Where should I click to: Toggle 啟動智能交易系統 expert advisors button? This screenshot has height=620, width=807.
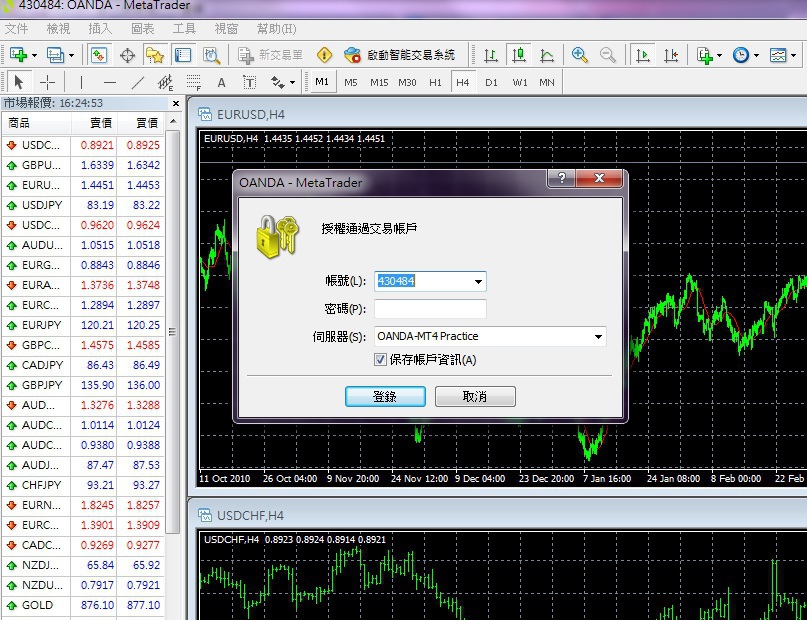[399, 55]
